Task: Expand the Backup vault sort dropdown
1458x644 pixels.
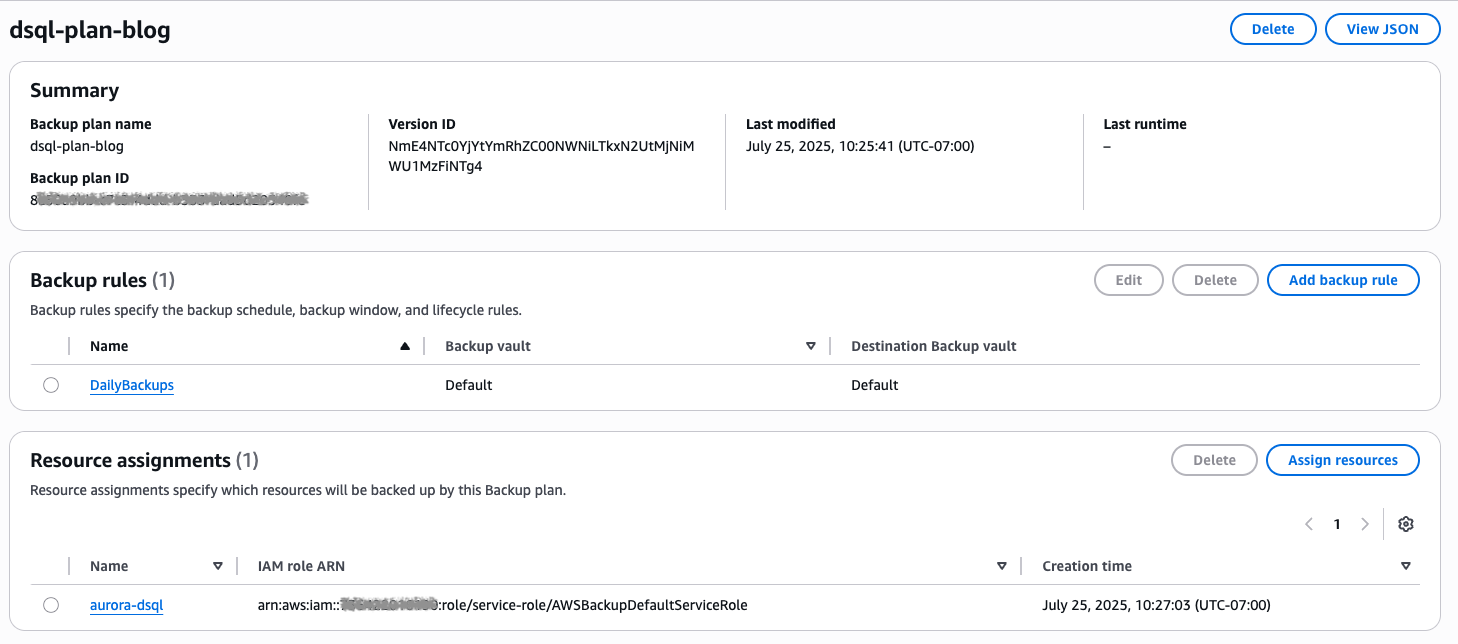Action: coord(811,345)
